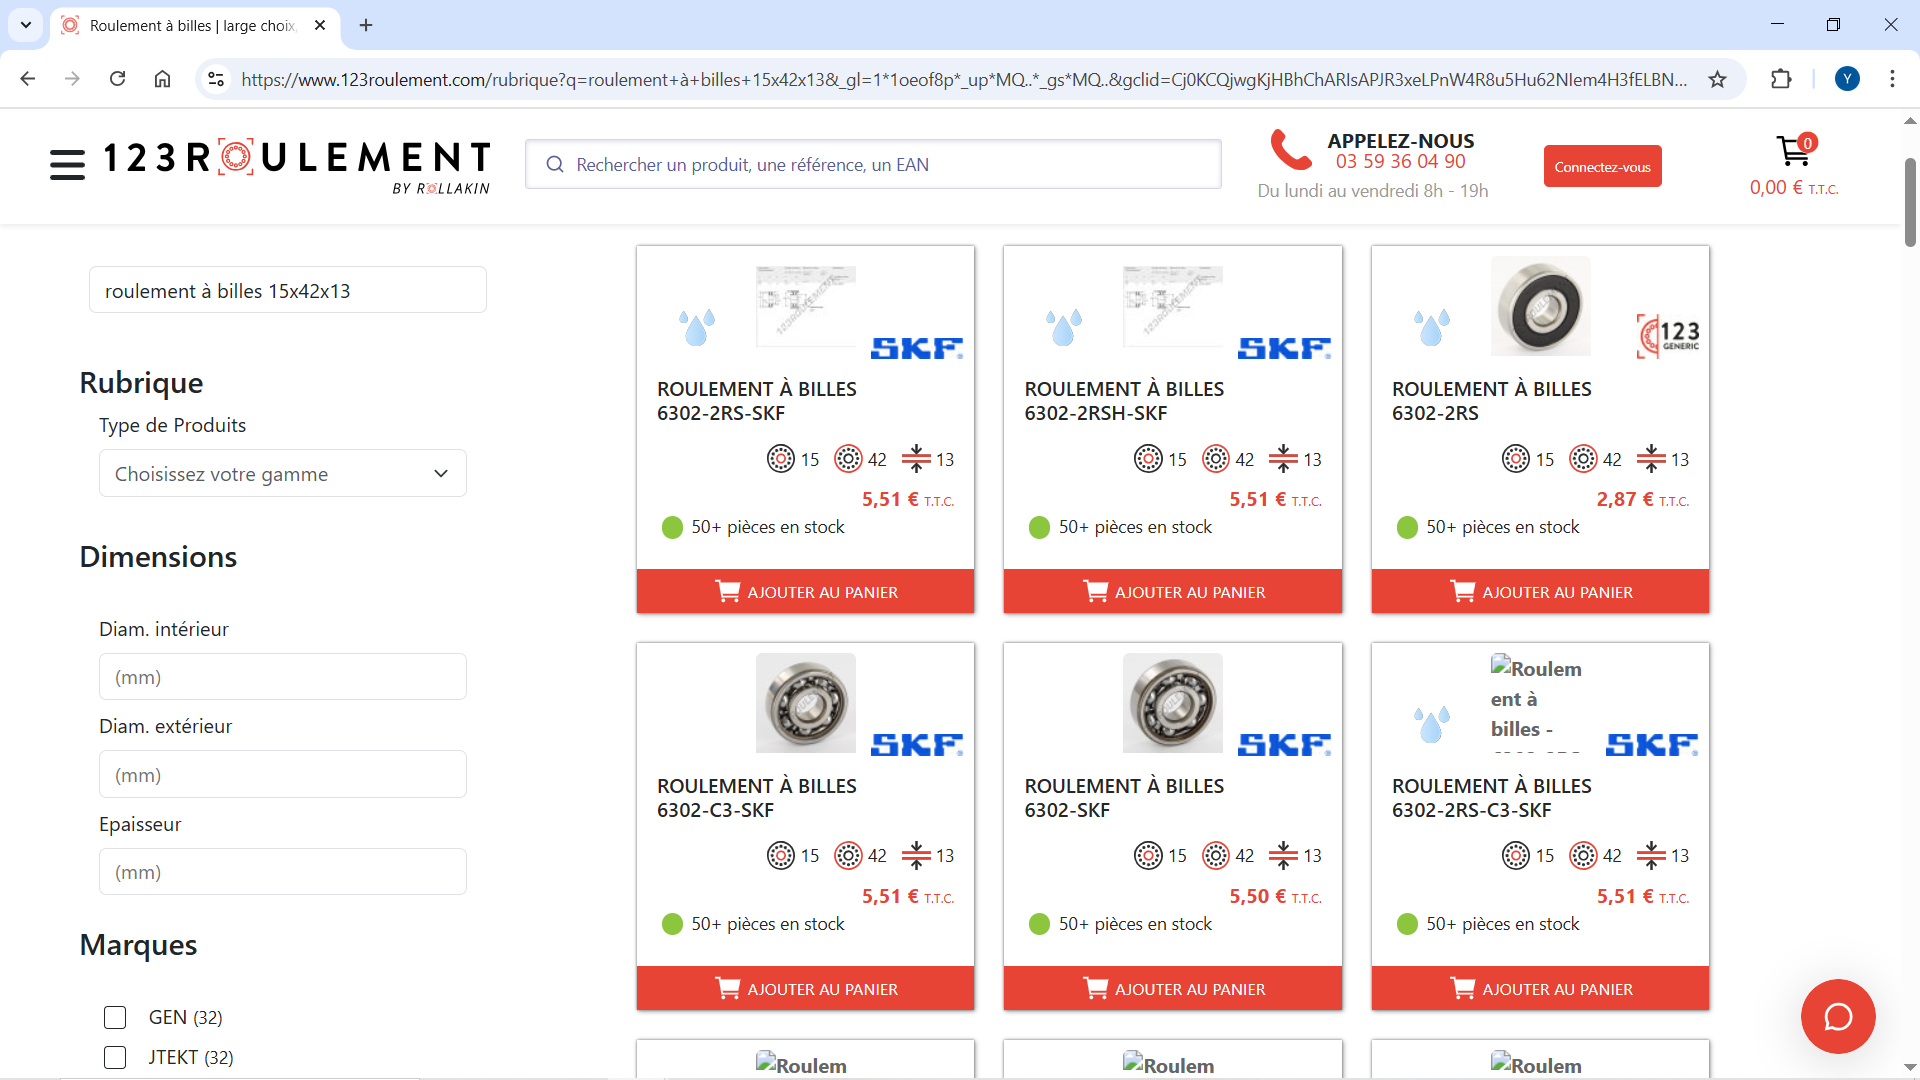Screen dimensions: 1920x1080
Task: Click the red phone icon
Action: click(x=1290, y=150)
